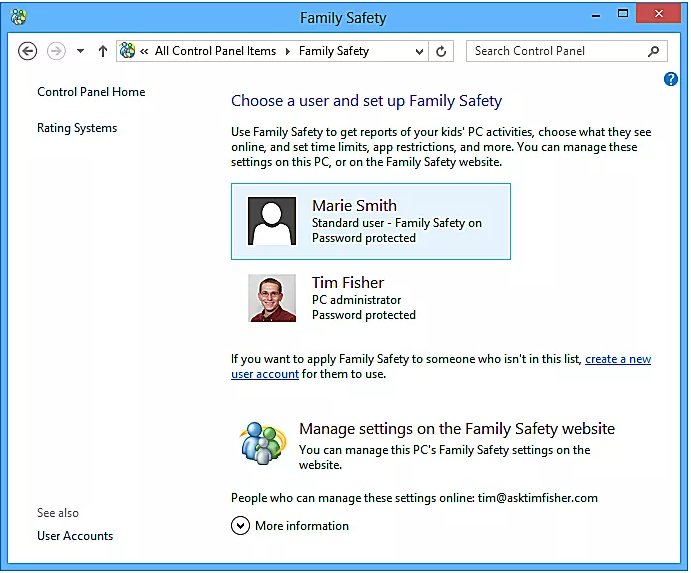Select Marie Smith's account picture
The image size is (691, 573).
[272, 221]
